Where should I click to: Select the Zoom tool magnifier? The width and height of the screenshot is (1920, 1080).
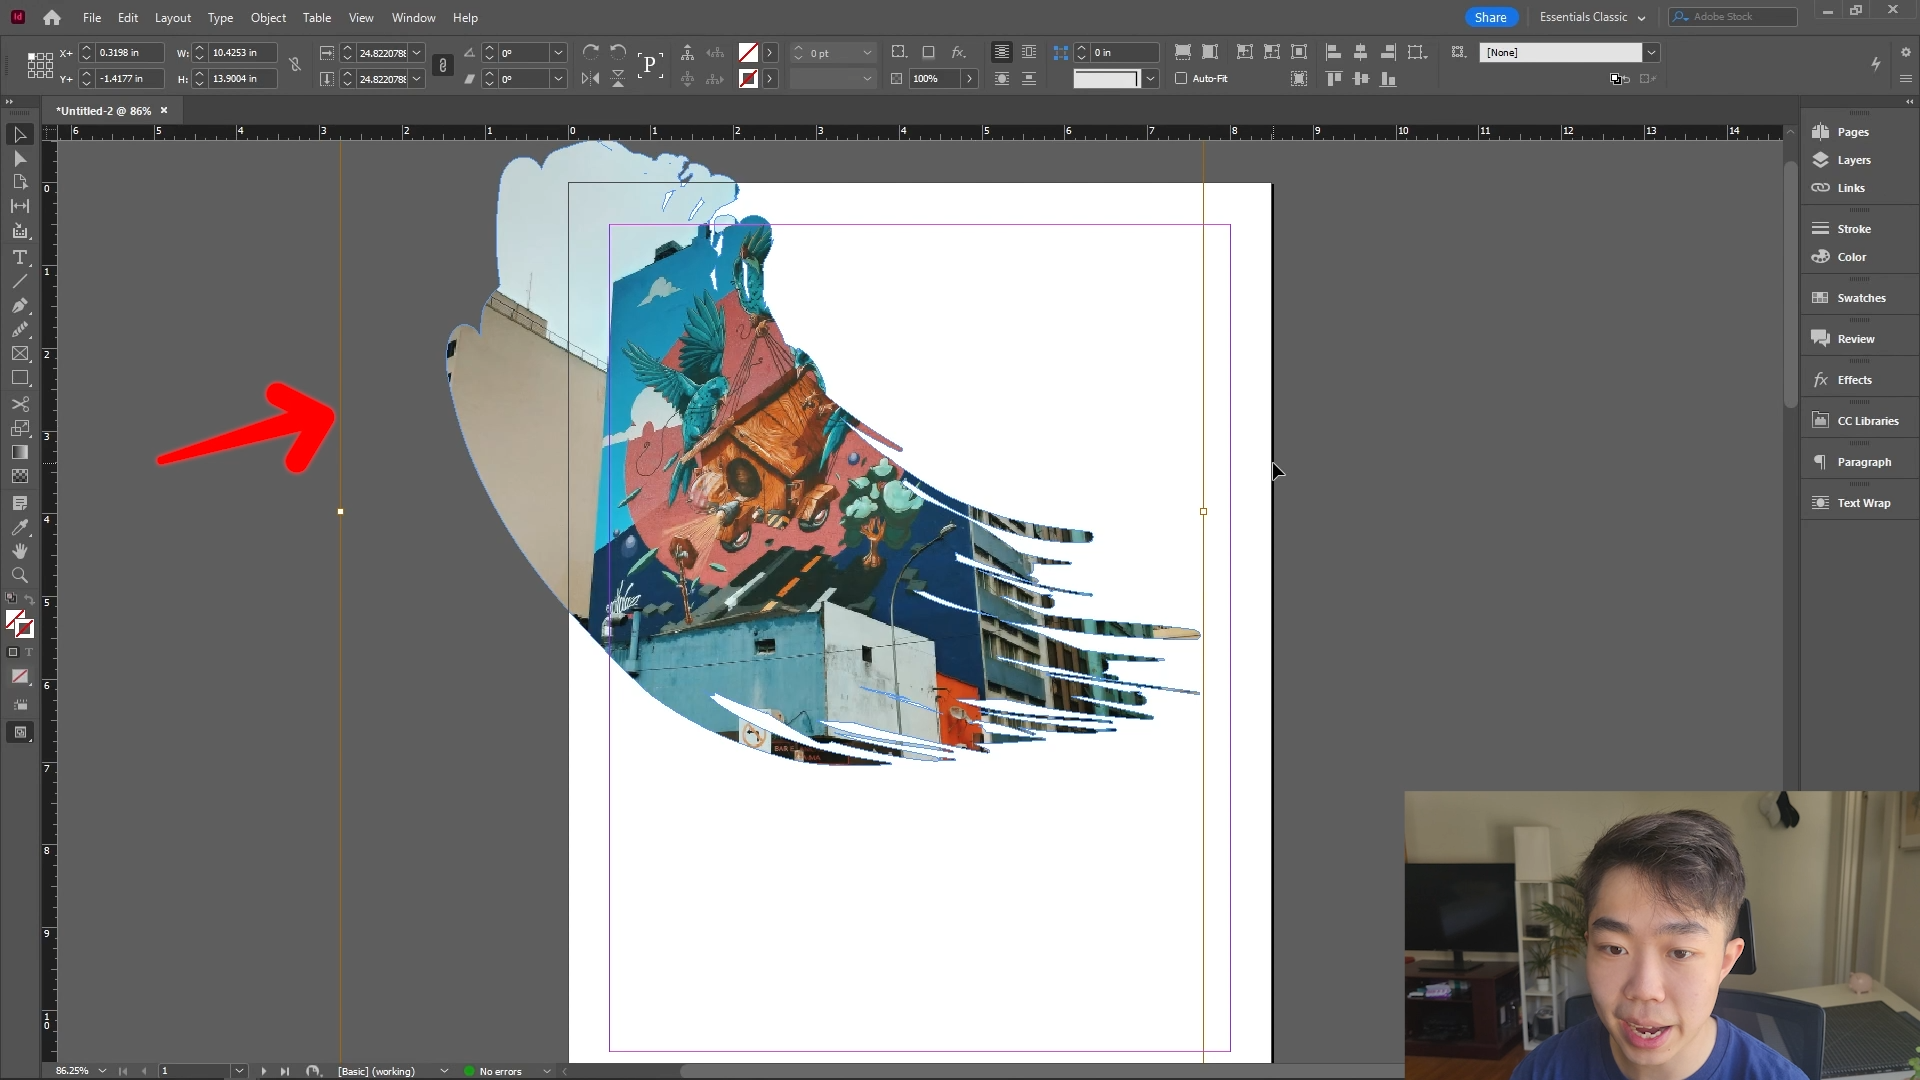click(x=20, y=576)
